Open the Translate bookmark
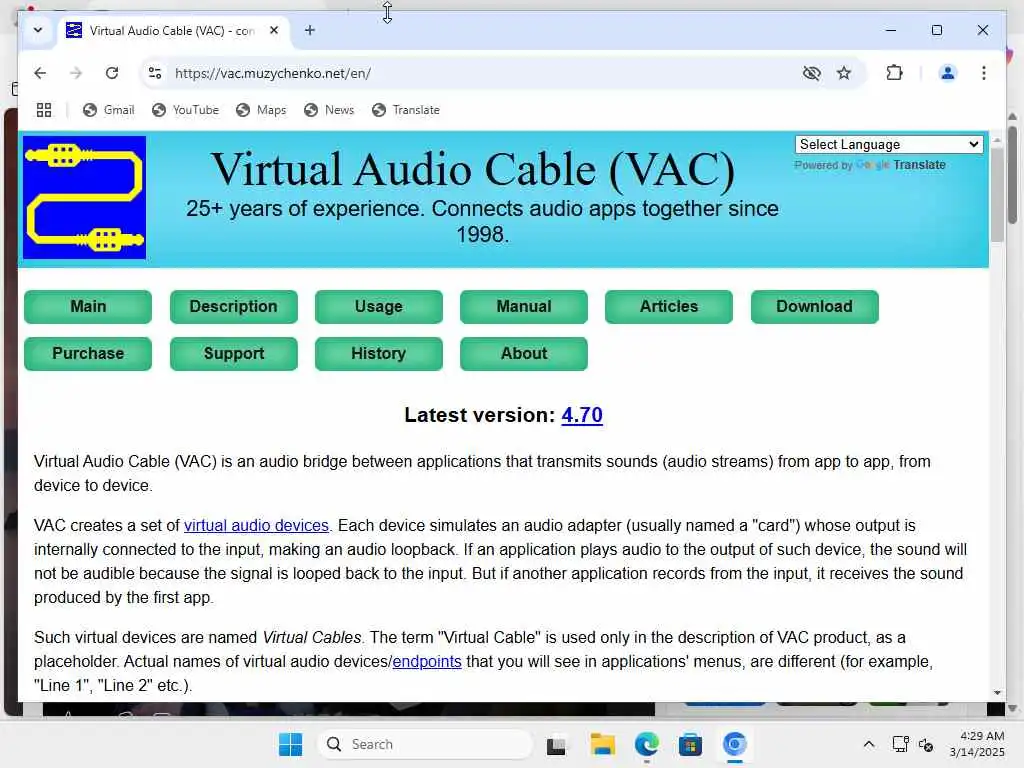The height and width of the screenshot is (768, 1024). click(406, 110)
